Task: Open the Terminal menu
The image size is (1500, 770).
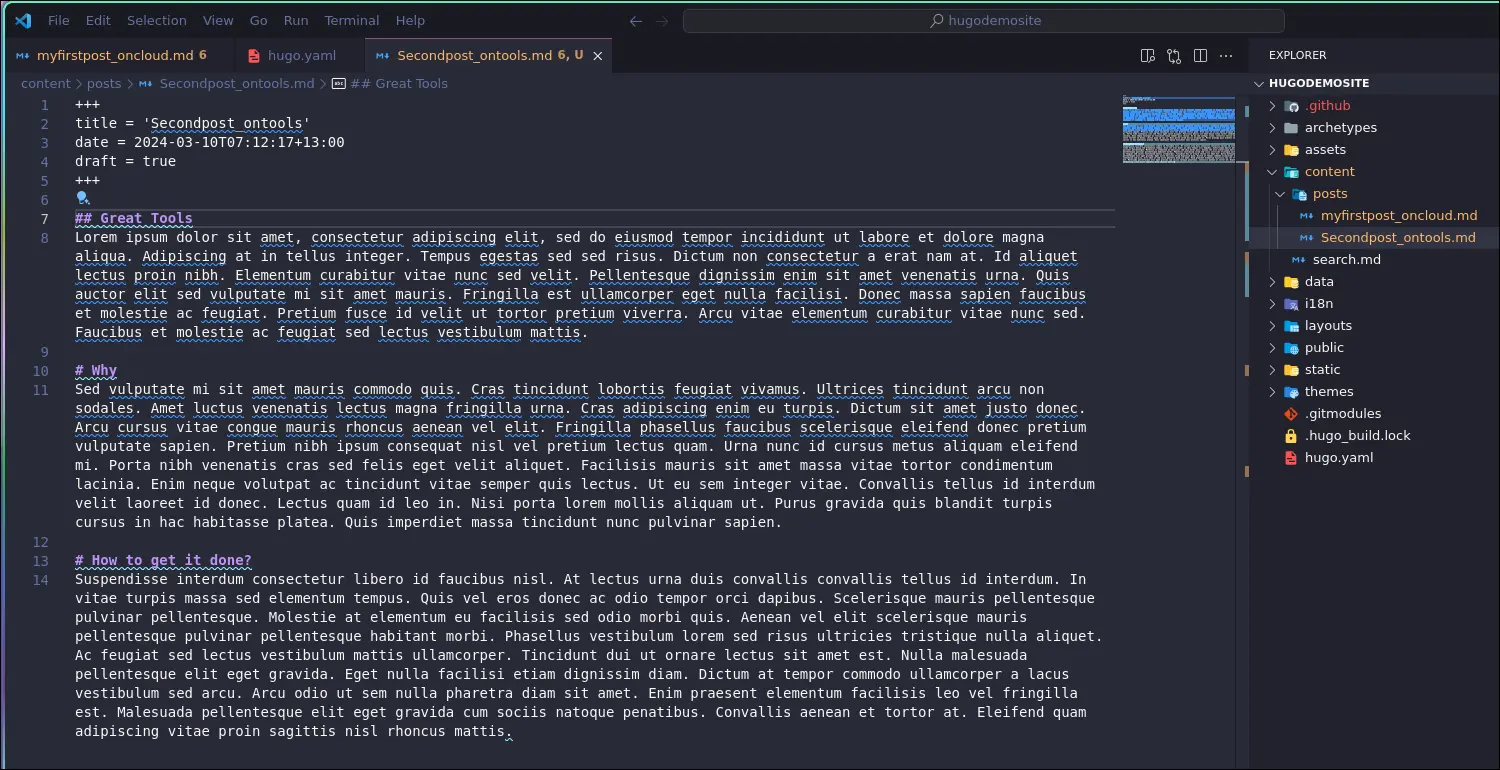Action: (352, 20)
